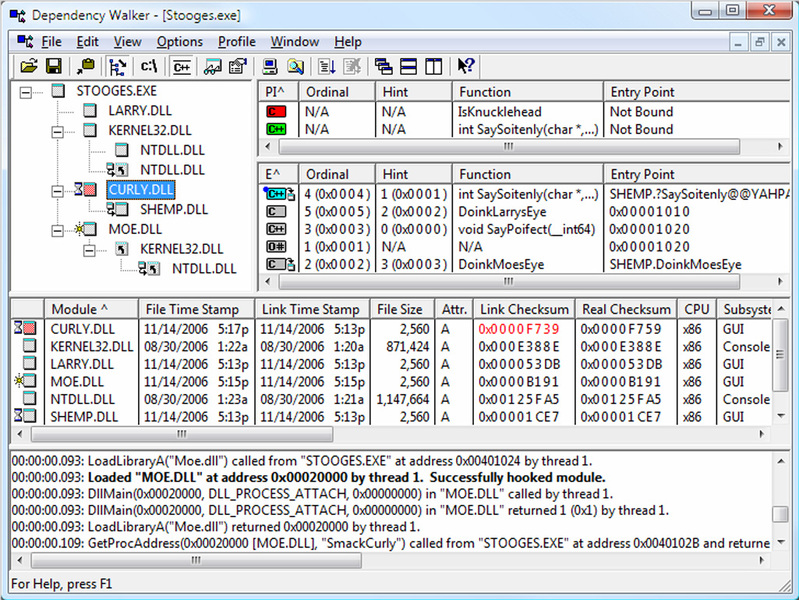This screenshot has width=799, height=600.
Task: Select STOOGES.EXE root in the tree
Action: (117, 91)
